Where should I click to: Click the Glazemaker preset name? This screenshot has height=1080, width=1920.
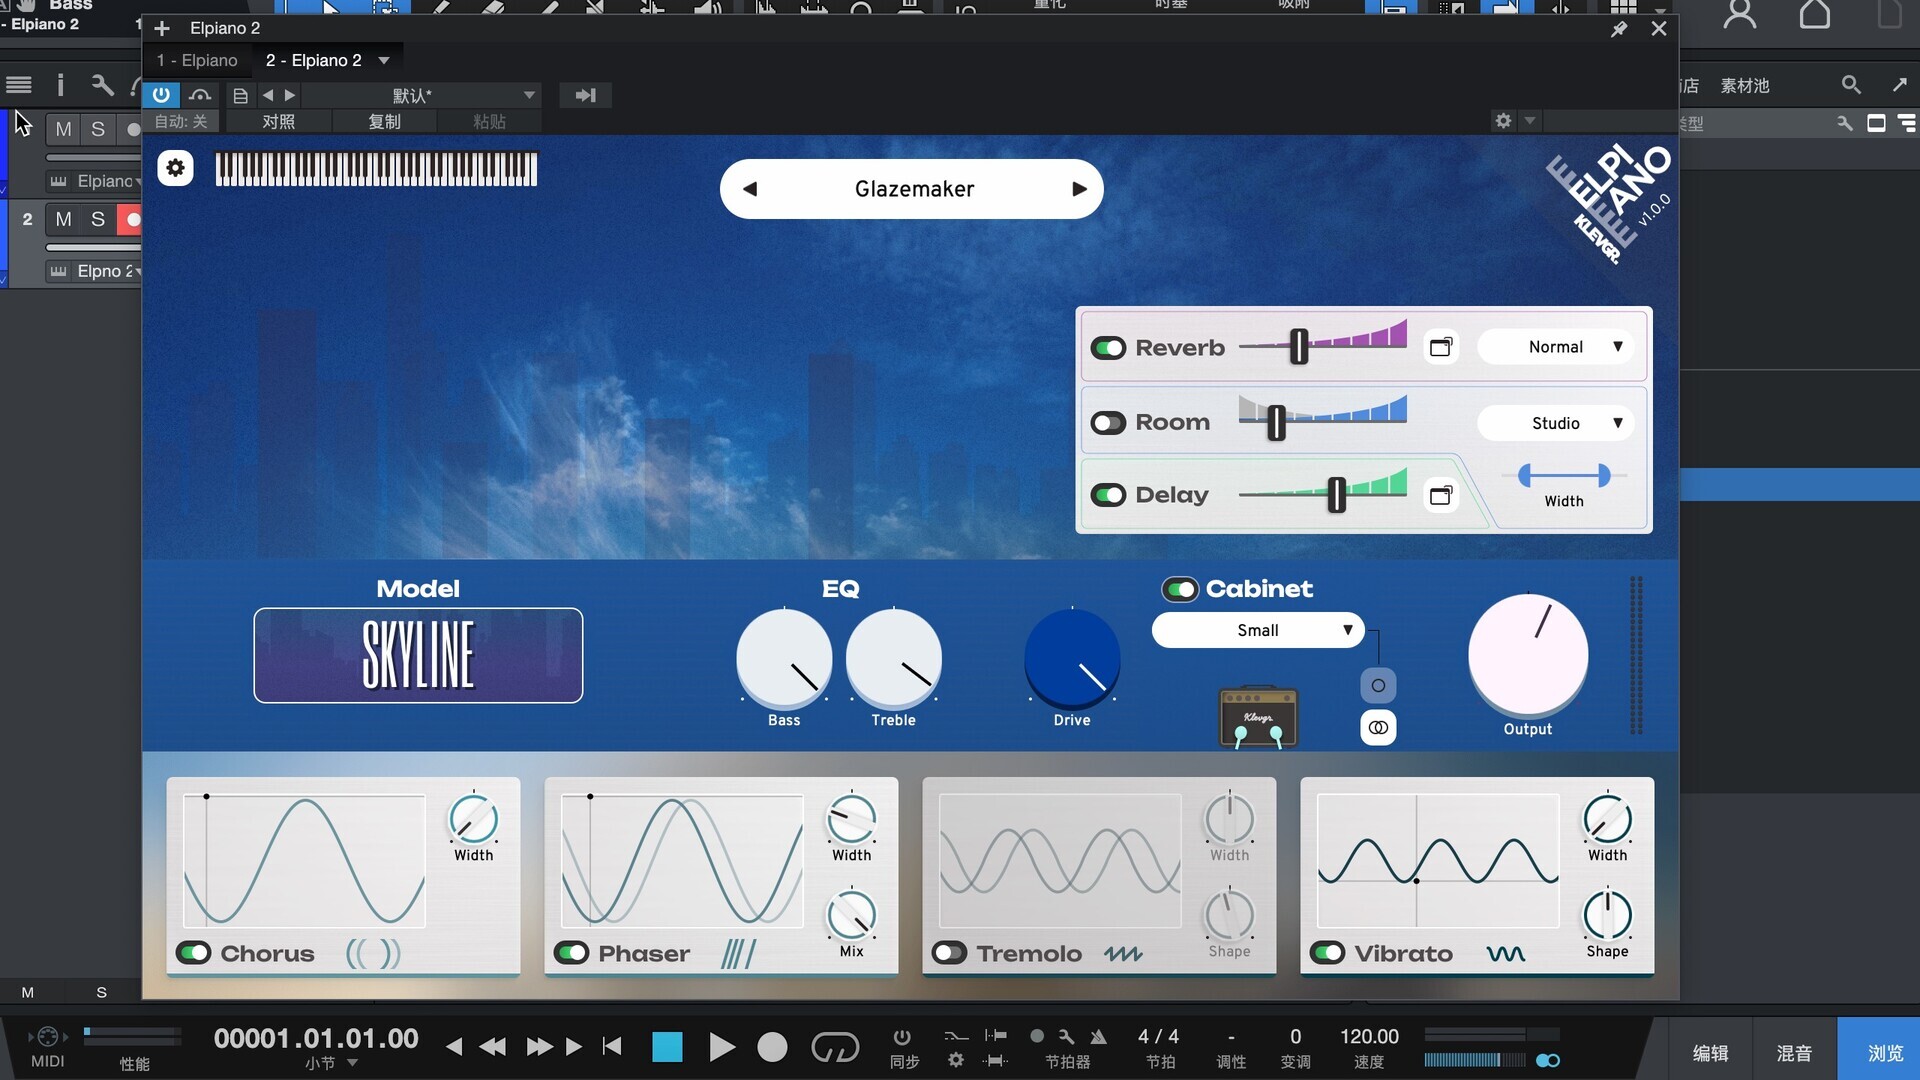[x=914, y=189]
